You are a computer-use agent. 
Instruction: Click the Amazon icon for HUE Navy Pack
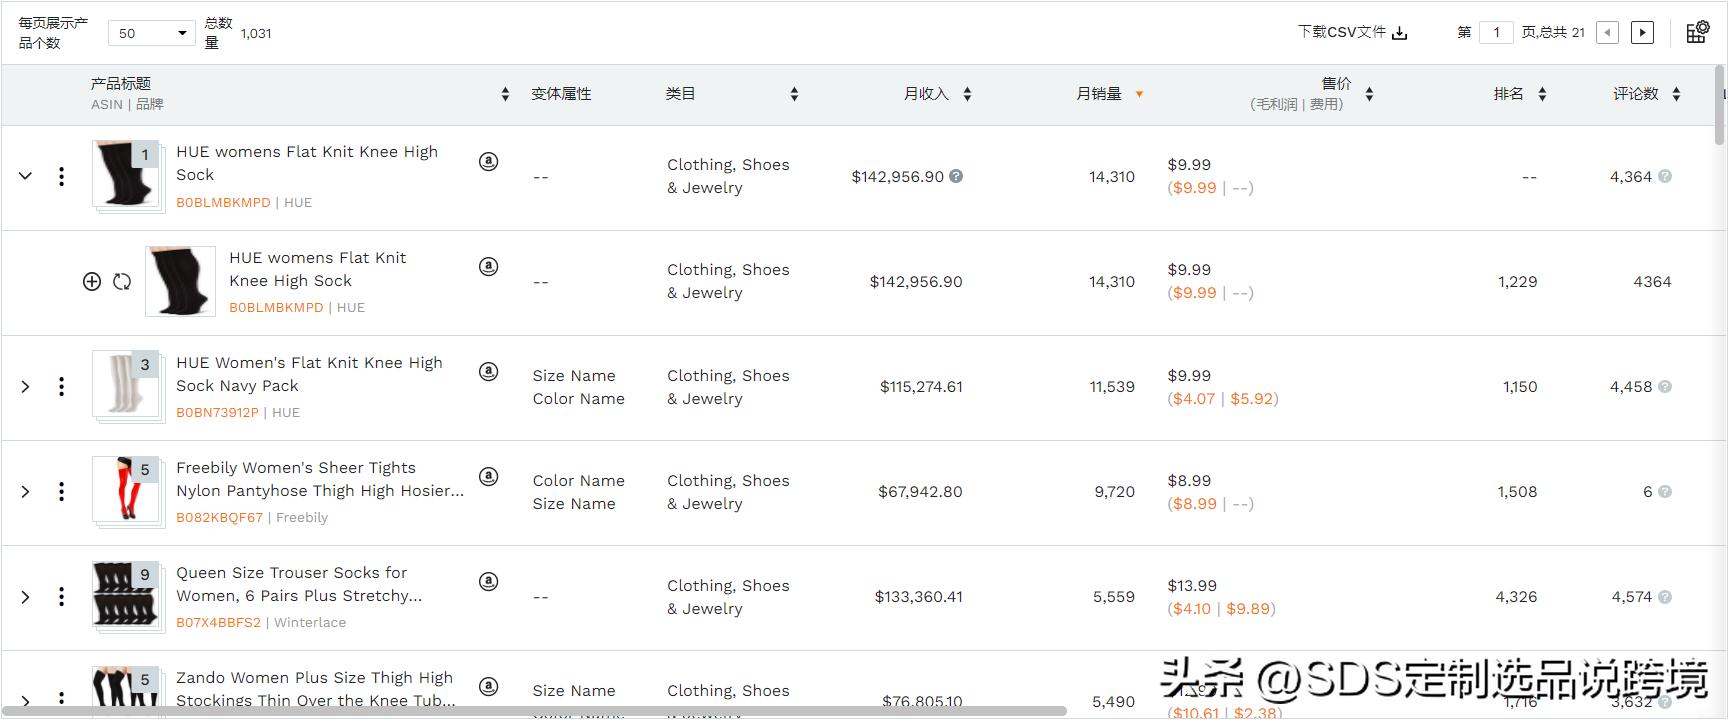(488, 371)
